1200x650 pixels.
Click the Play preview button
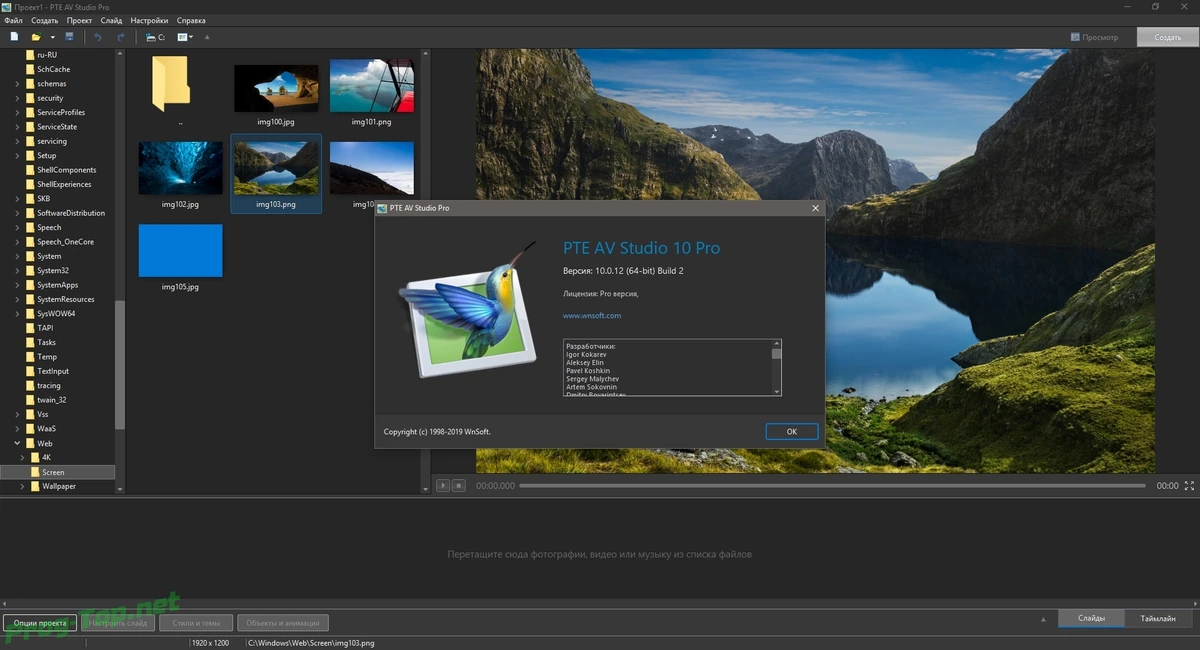[443, 485]
